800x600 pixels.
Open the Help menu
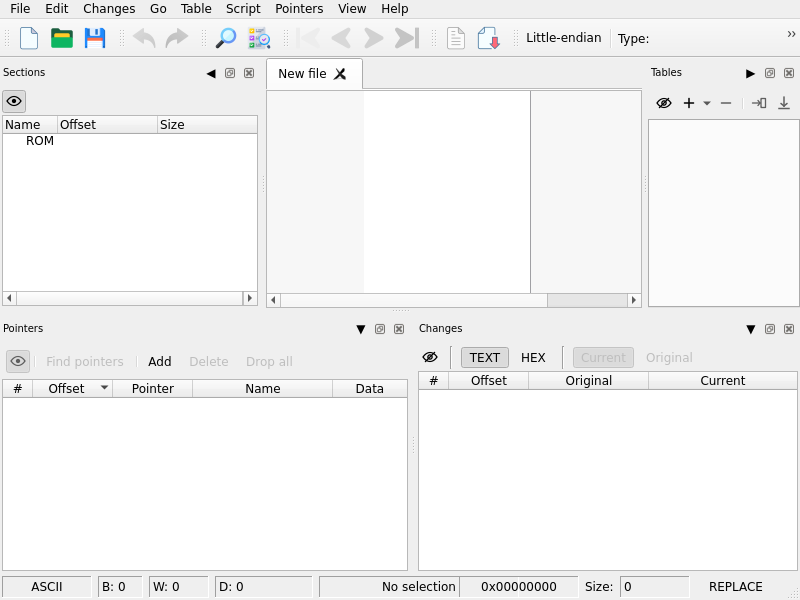coord(395,9)
